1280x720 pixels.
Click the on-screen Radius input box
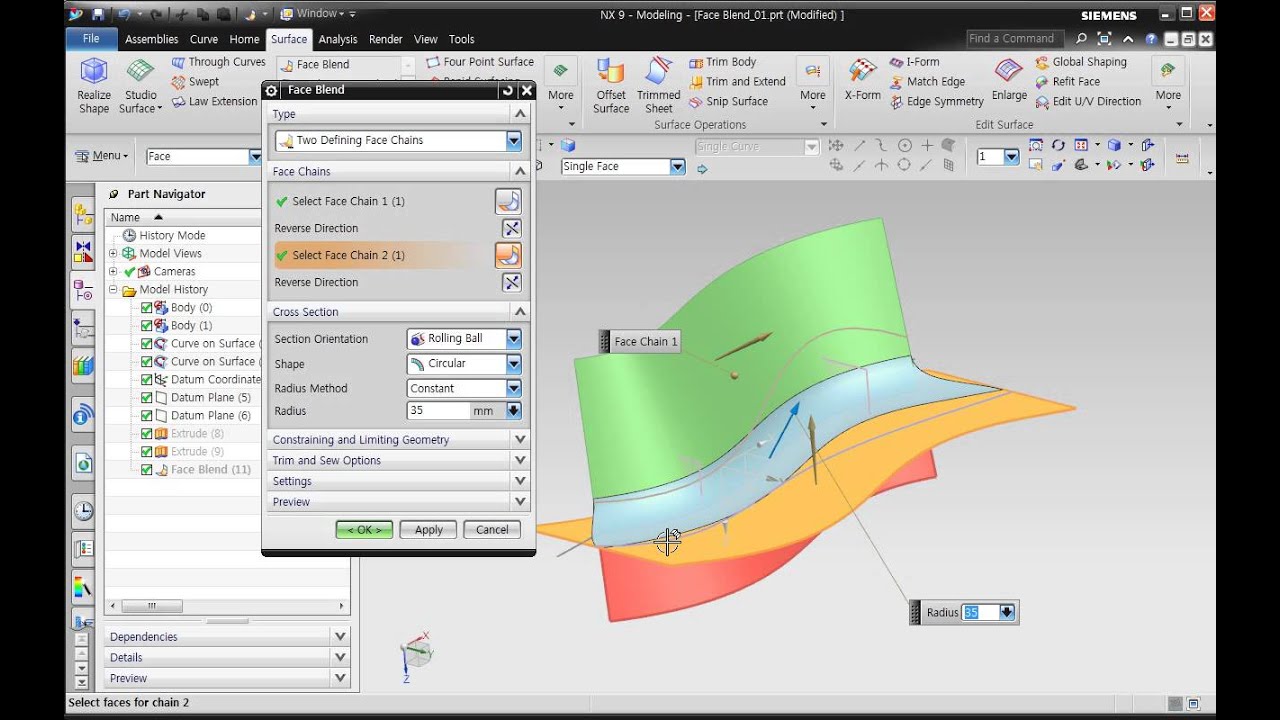(x=980, y=613)
